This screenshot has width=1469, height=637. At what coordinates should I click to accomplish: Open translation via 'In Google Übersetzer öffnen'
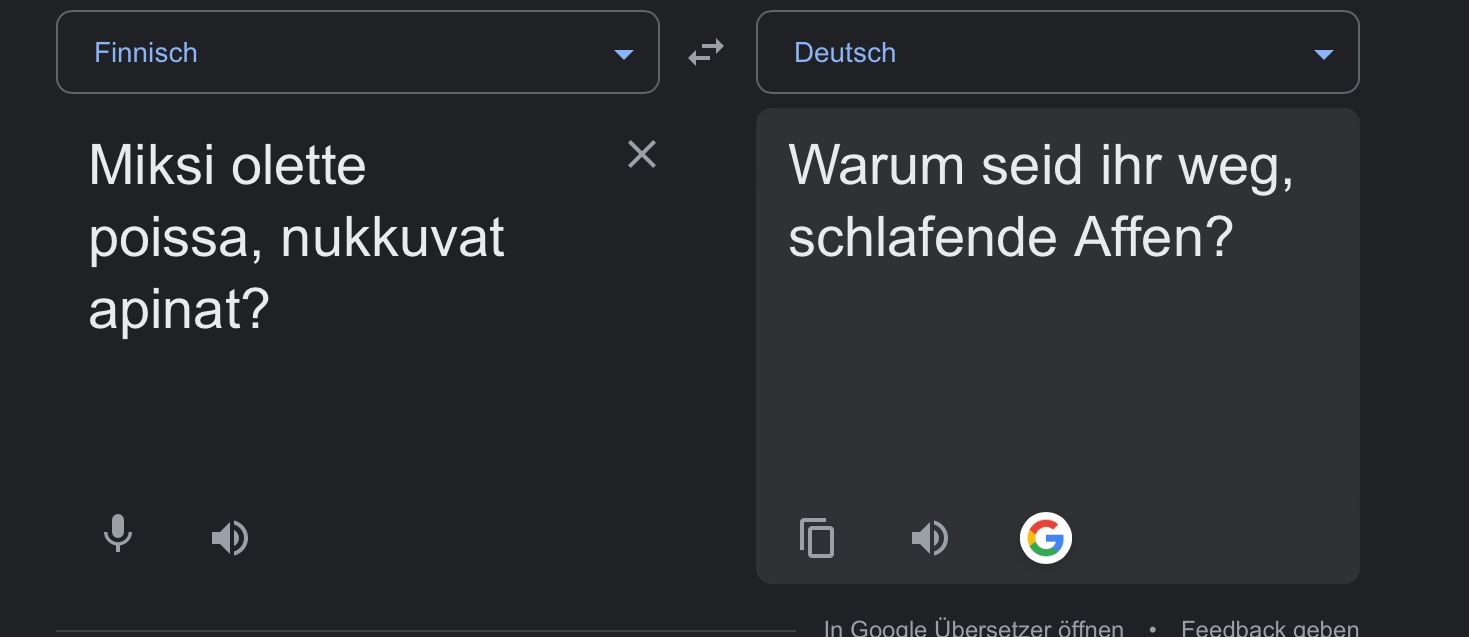973,628
